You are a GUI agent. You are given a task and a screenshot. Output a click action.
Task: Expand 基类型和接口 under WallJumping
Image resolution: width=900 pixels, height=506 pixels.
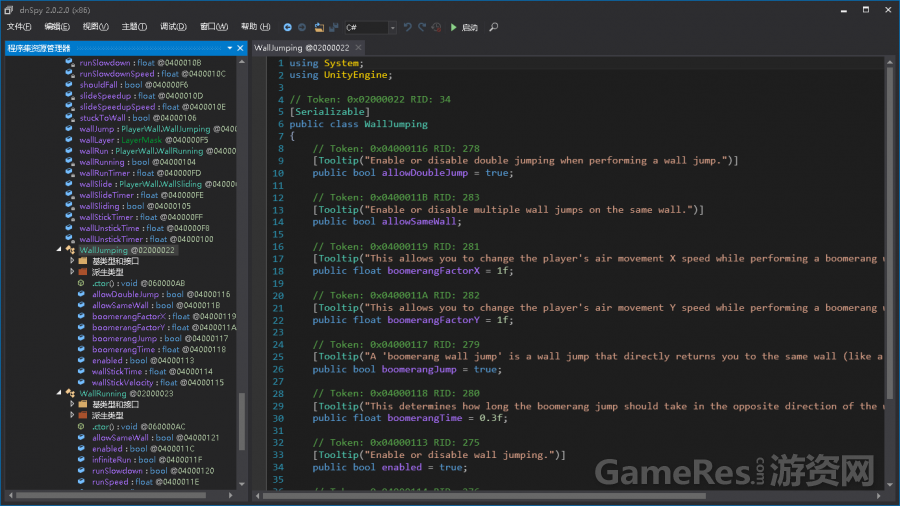point(72,260)
